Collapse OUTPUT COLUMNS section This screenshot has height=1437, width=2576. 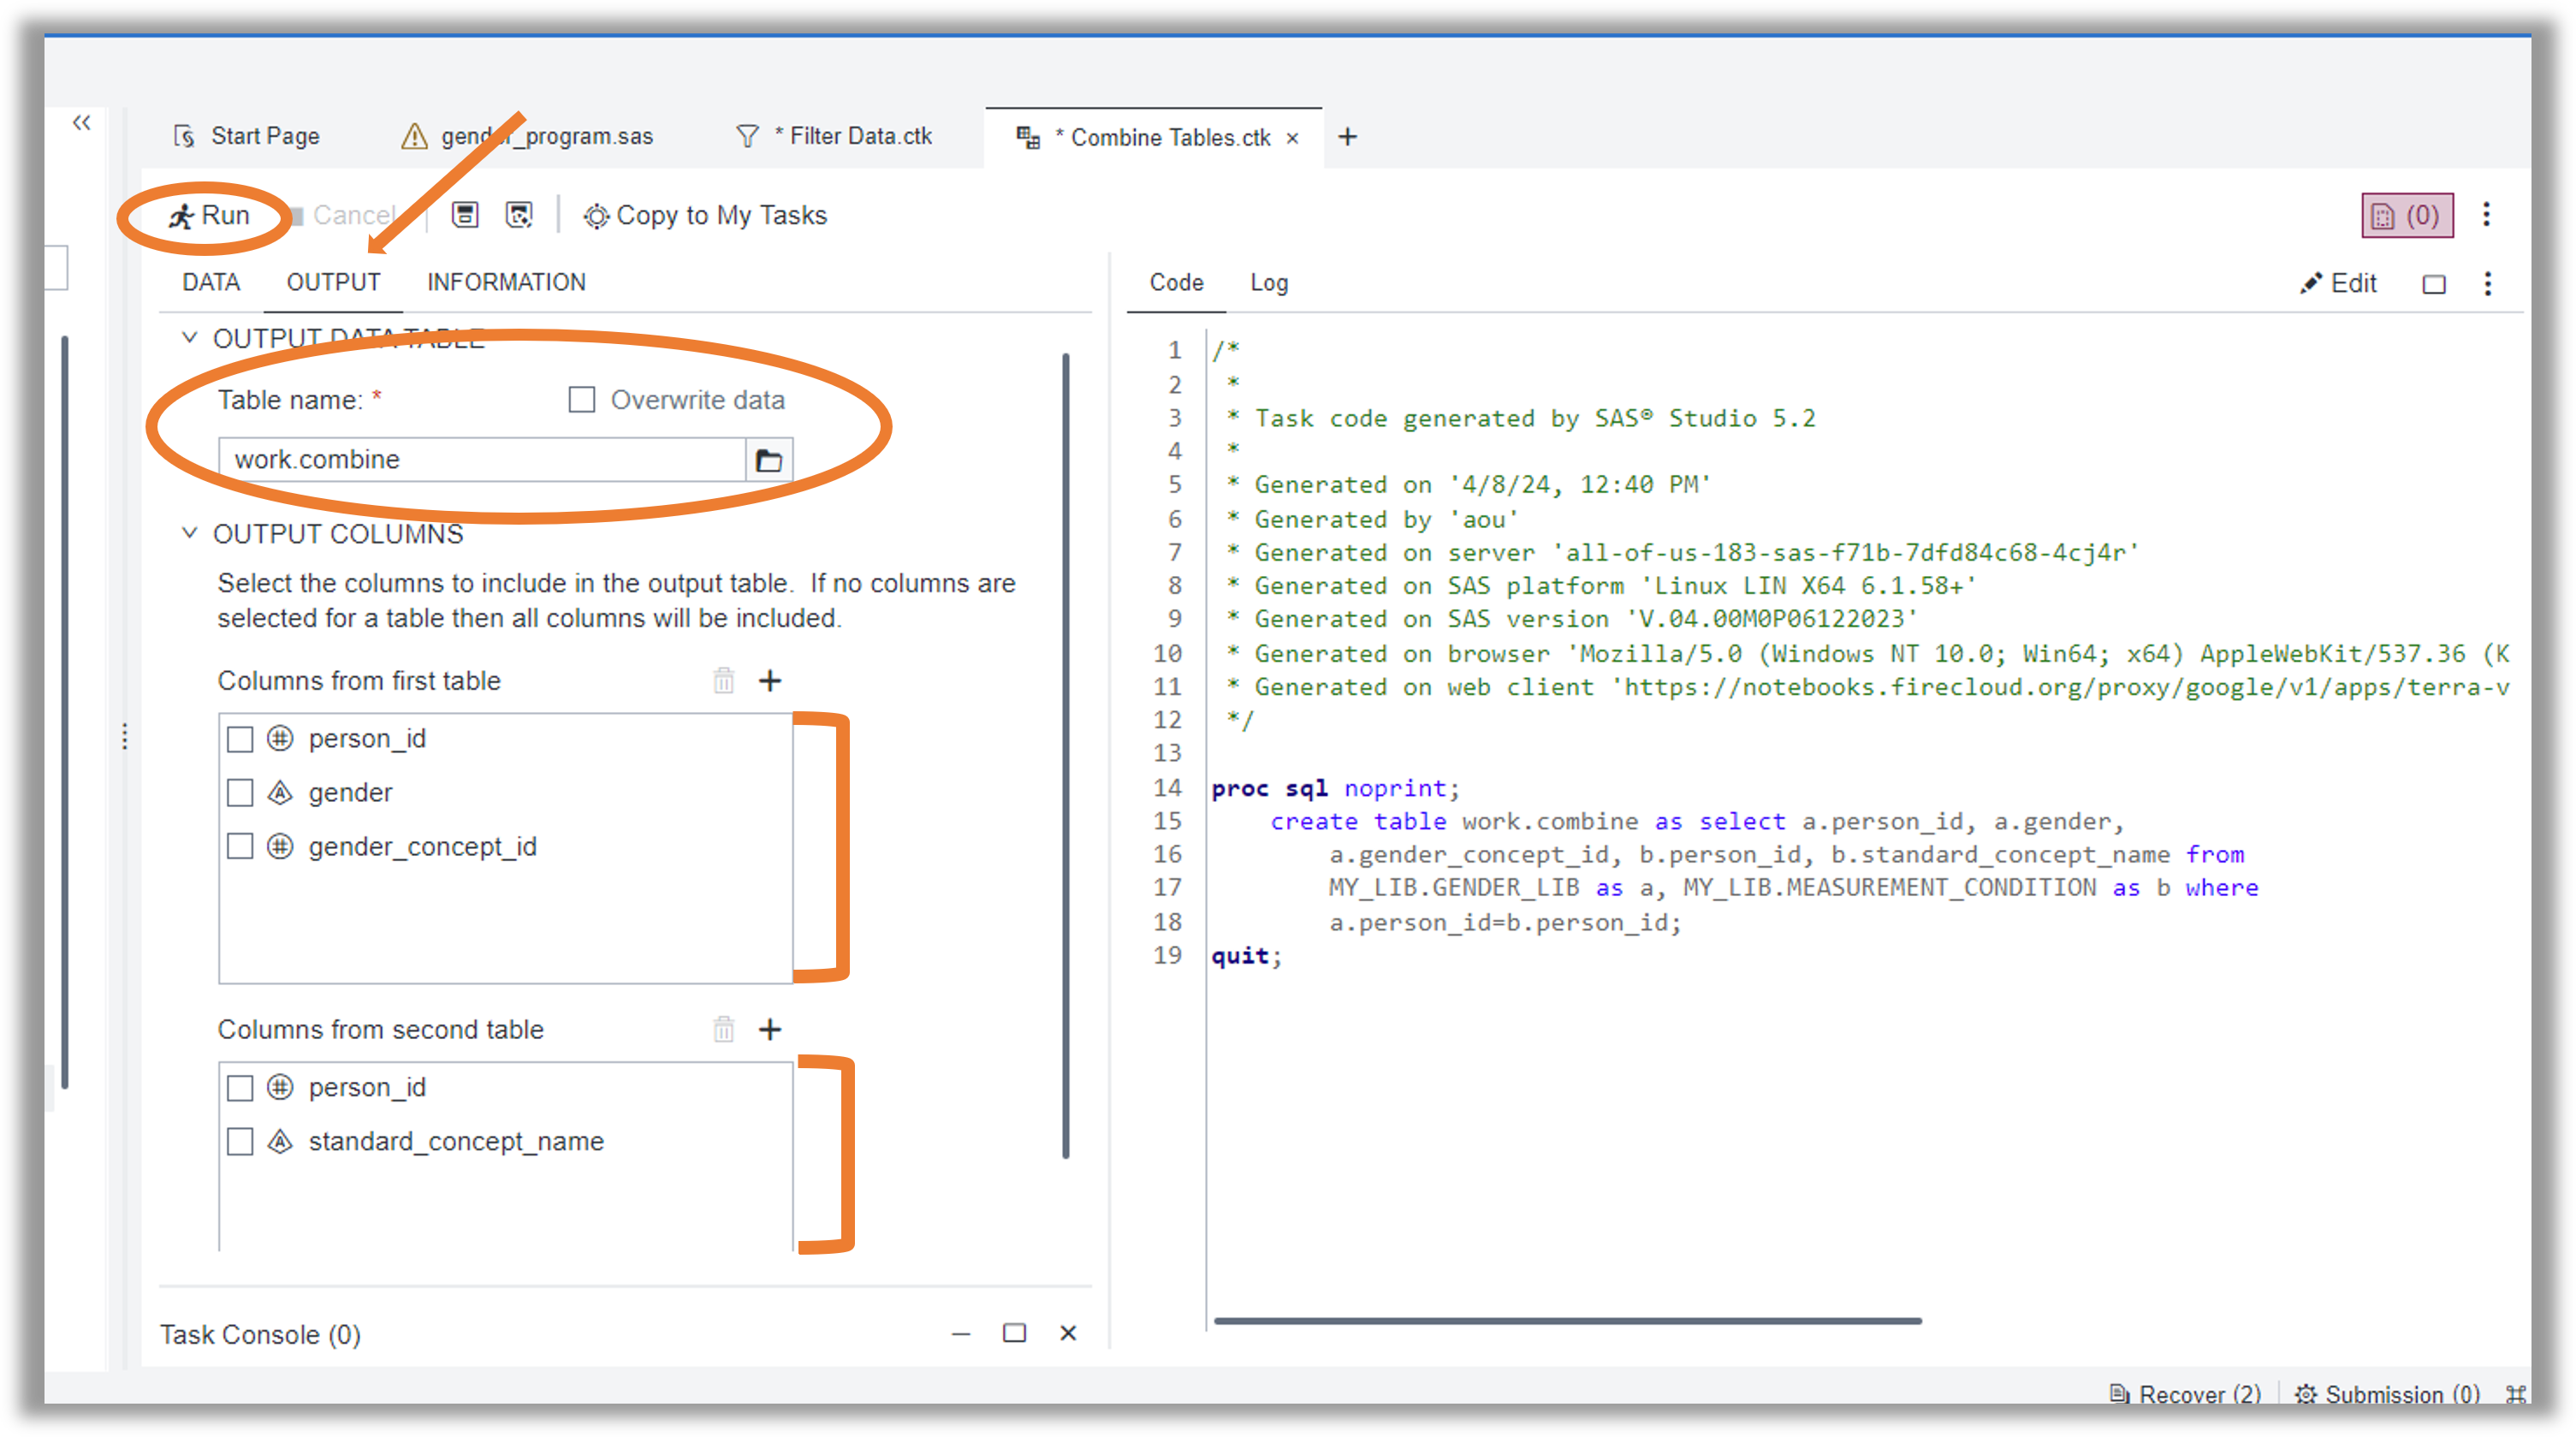click(x=189, y=533)
